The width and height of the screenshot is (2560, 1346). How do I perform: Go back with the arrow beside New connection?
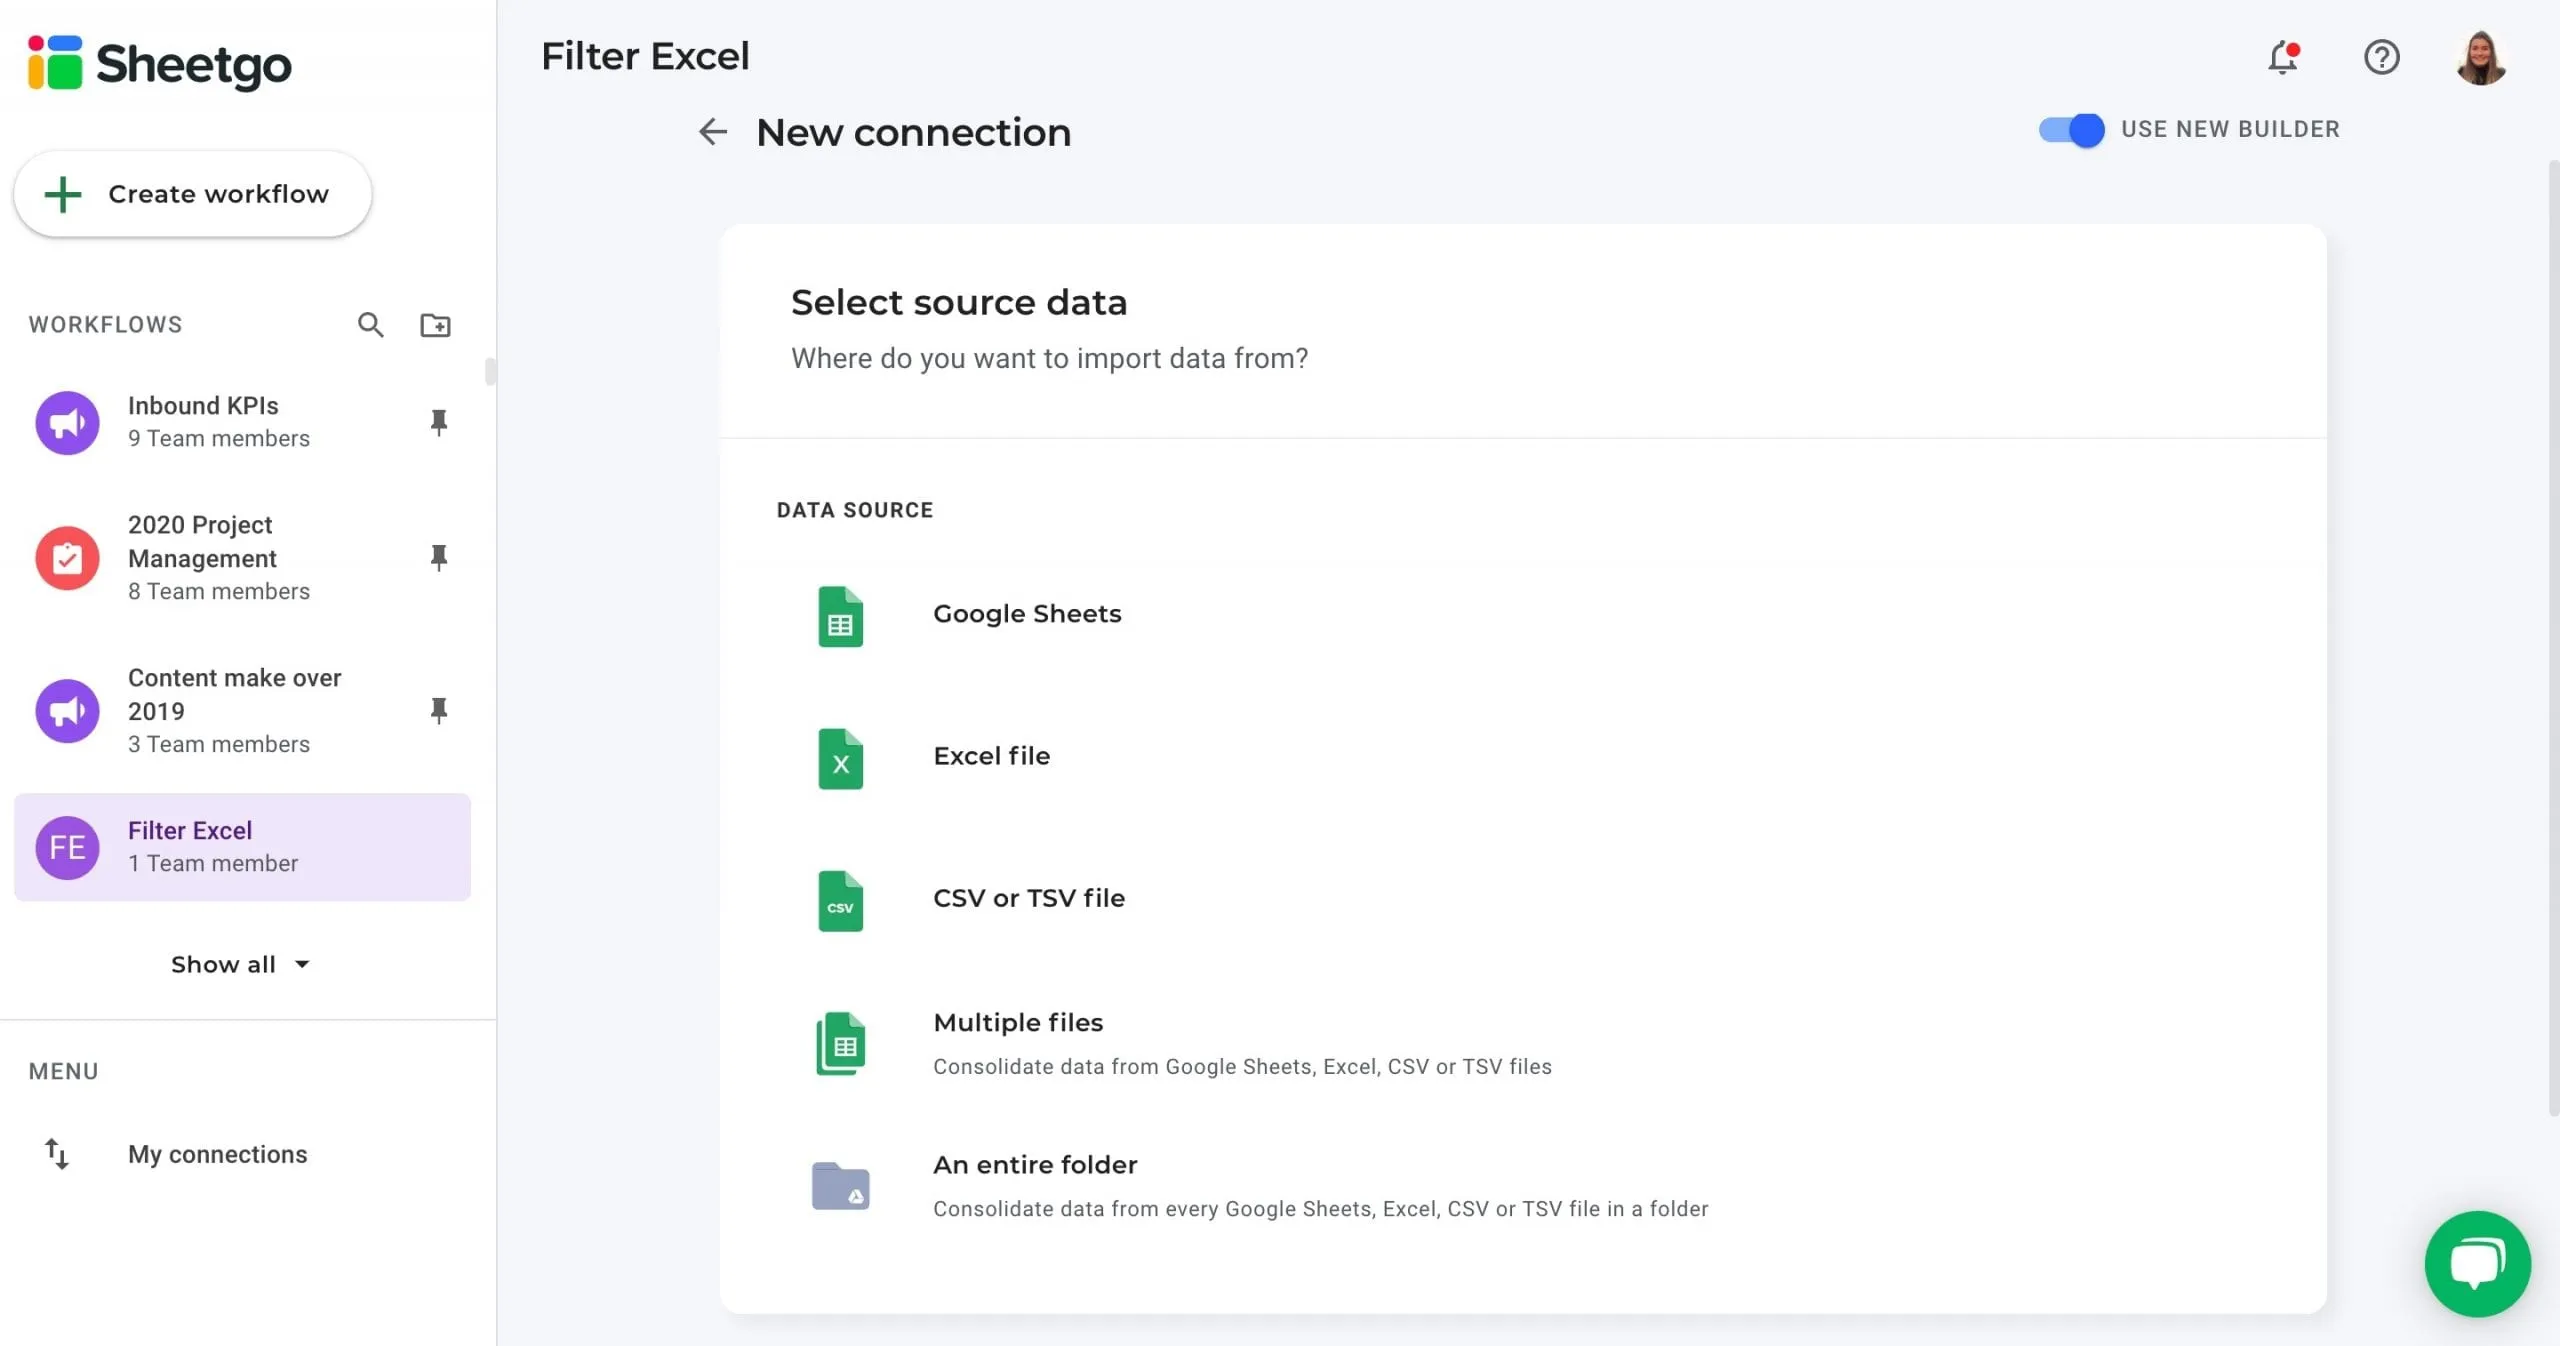(712, 131)
